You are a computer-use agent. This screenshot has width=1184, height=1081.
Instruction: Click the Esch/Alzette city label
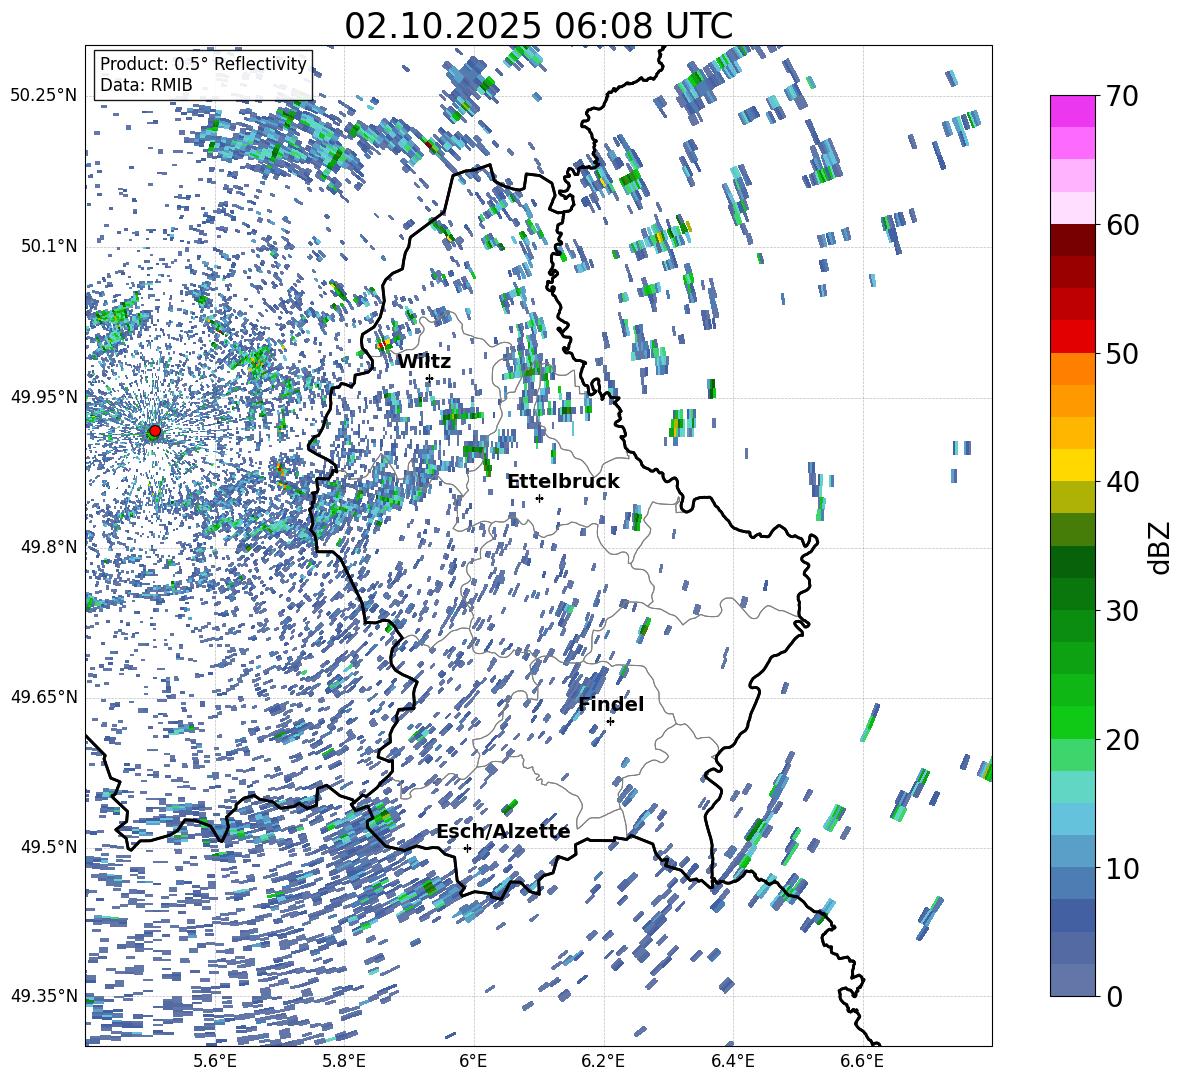point(503,832)
